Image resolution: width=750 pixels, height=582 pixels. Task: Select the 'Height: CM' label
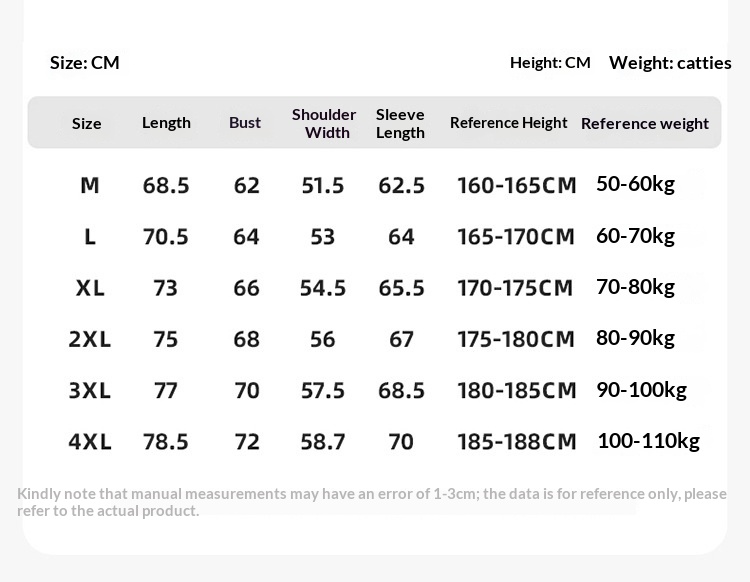point(550,62)
